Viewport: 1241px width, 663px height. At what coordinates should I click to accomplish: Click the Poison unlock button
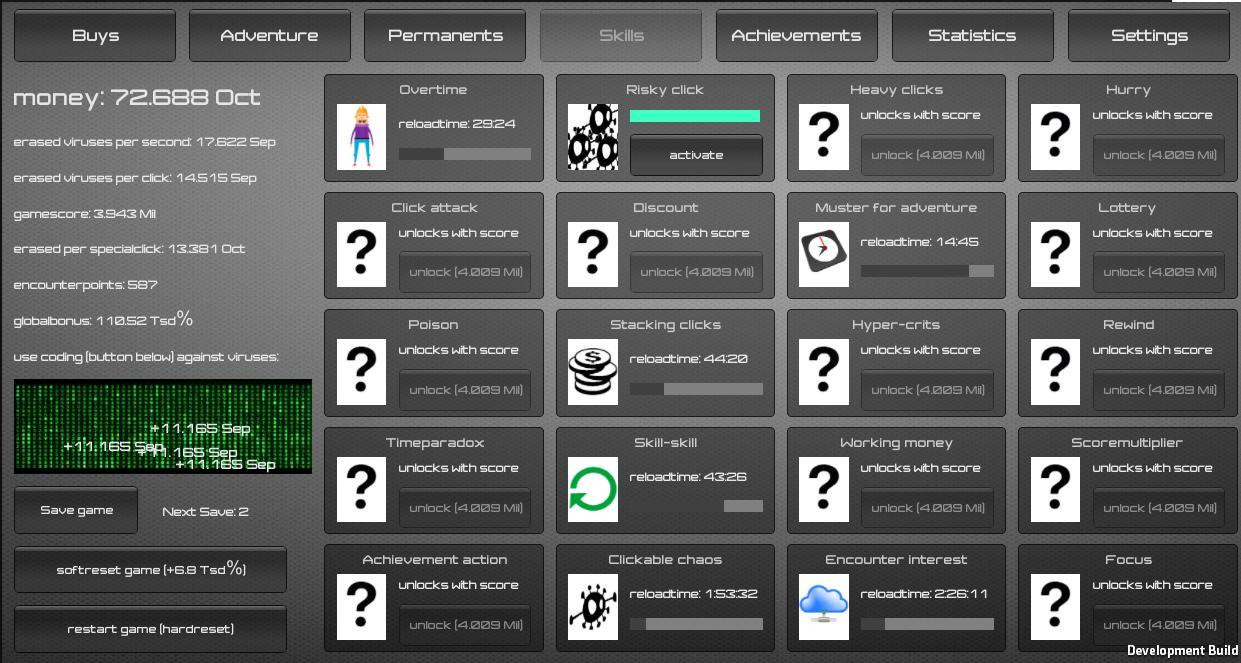(x=465, y=390)
